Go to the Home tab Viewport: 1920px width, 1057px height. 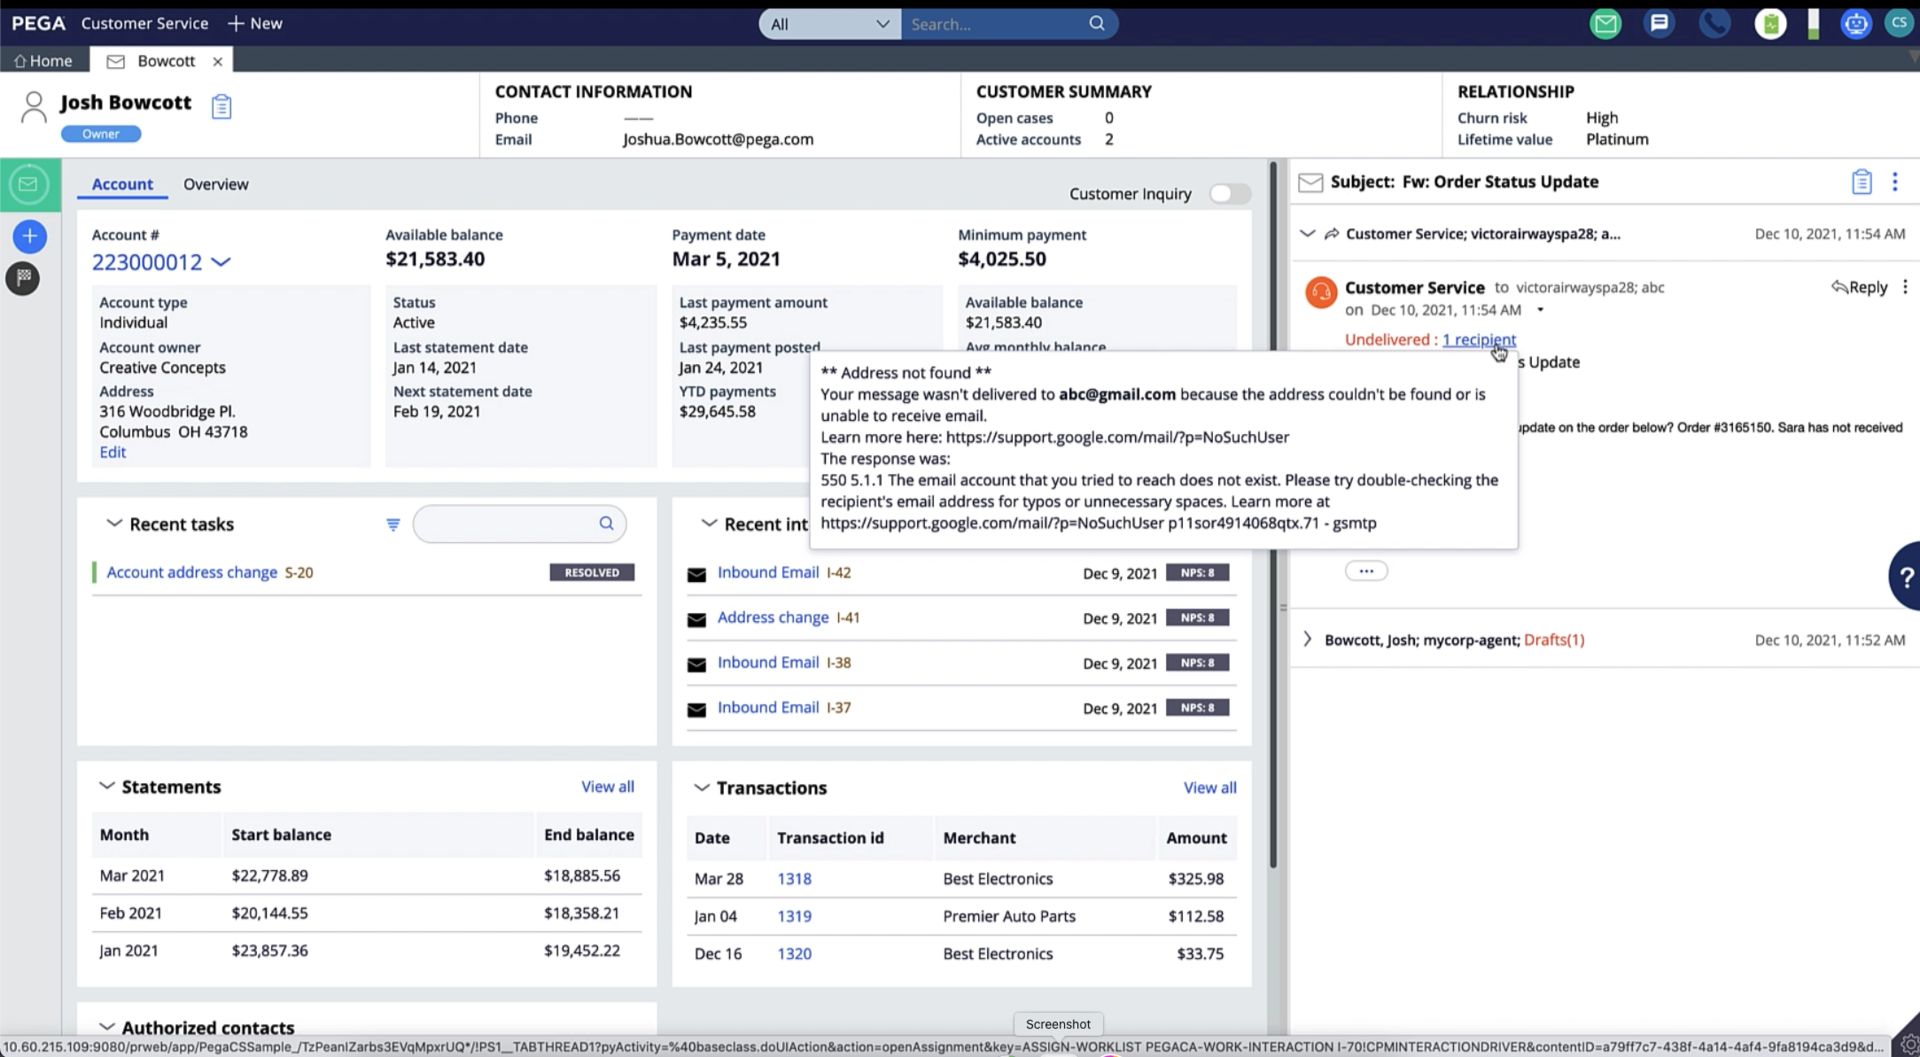coord(44,61)
